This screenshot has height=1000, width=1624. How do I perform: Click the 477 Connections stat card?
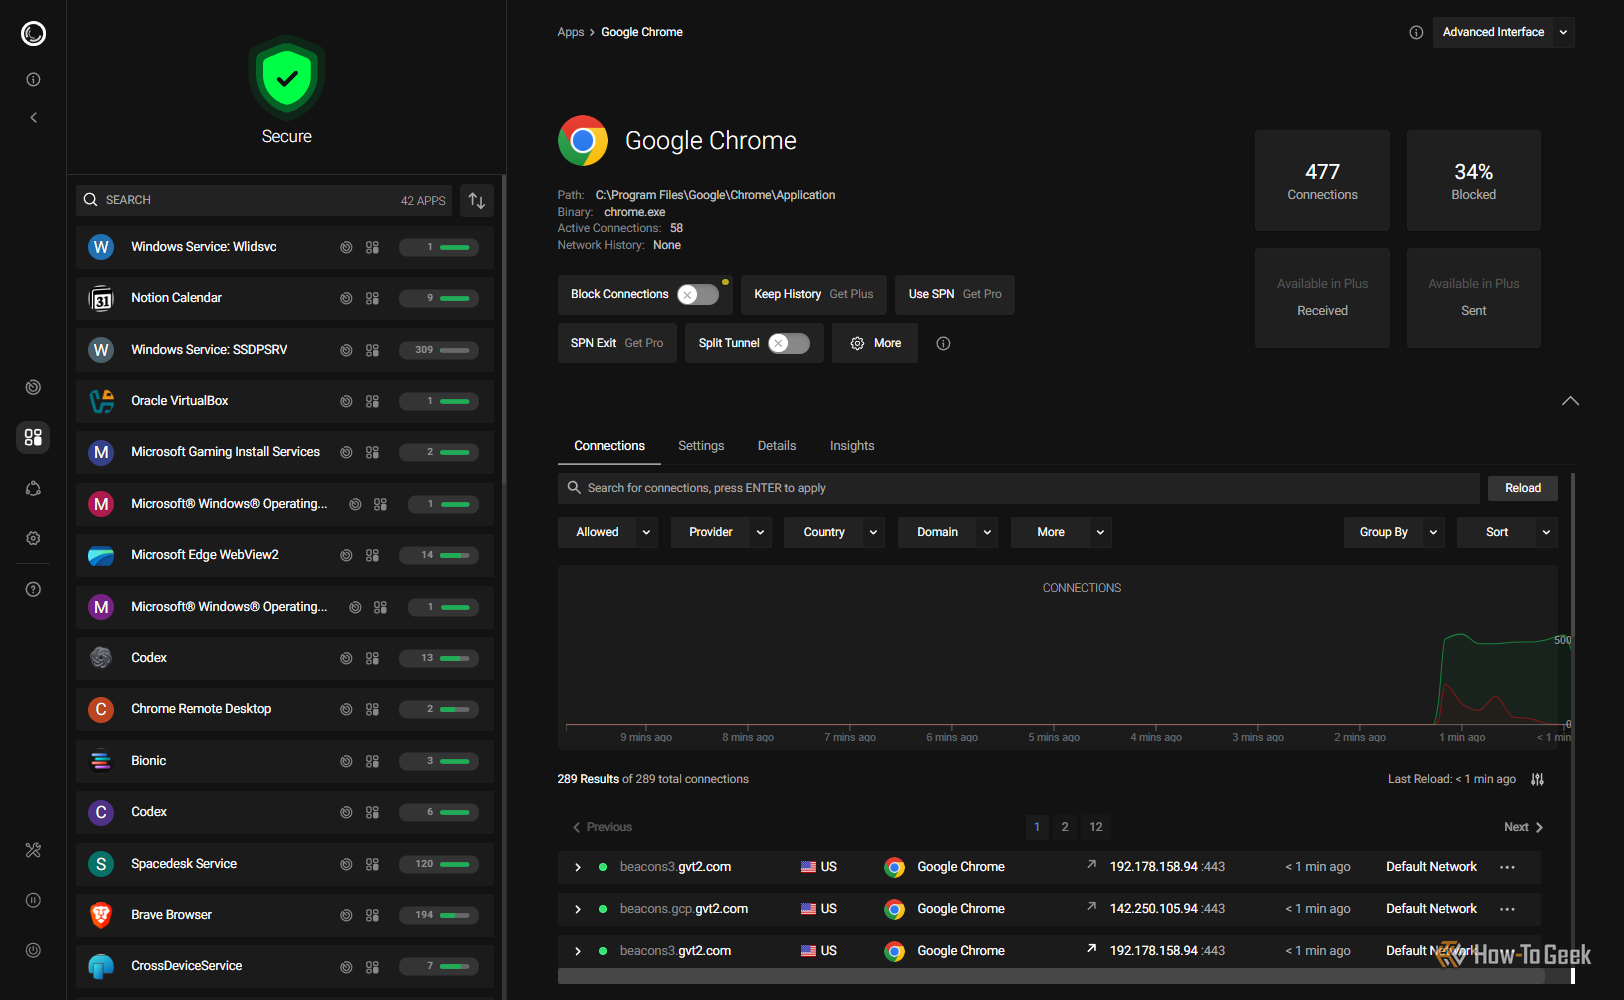[x=1322, y=180]
